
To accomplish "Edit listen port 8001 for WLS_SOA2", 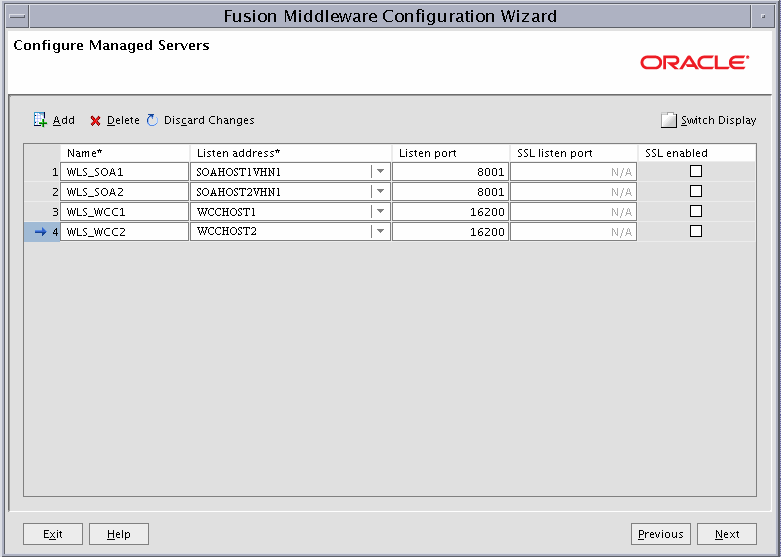I will (450, 191).
